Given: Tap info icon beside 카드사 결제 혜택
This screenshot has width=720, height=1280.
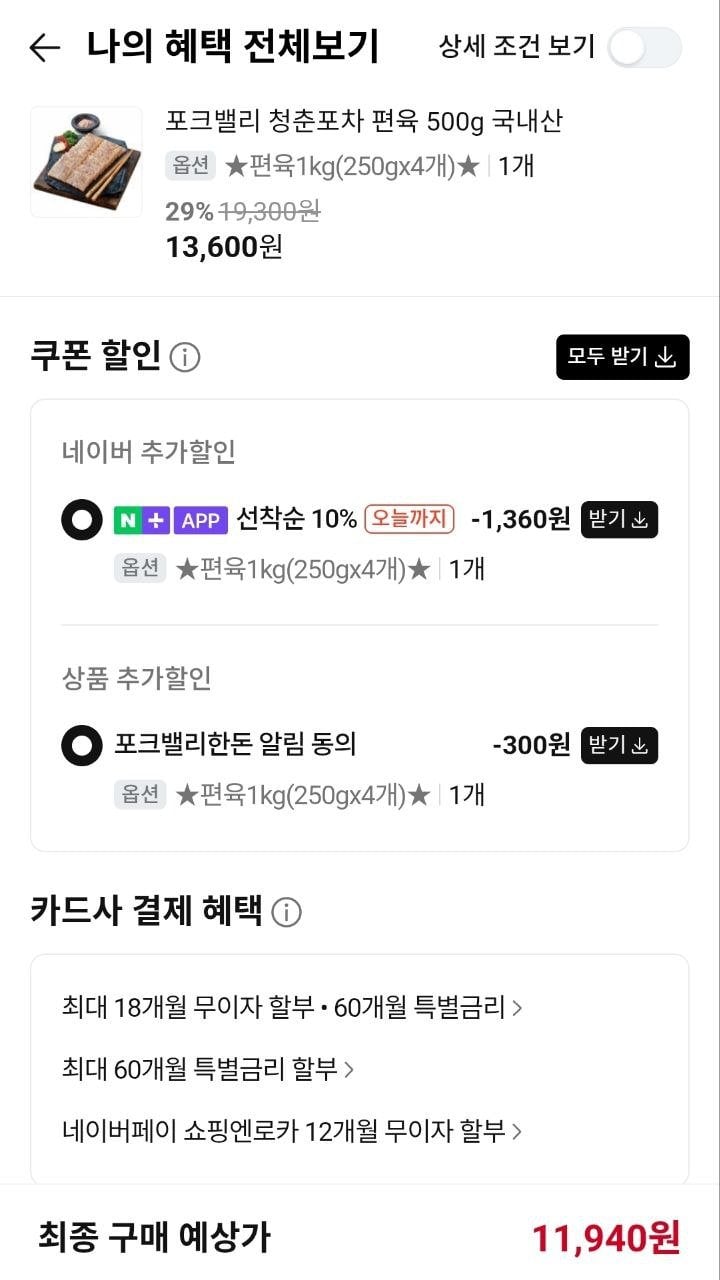Looking at the screenshot, I should [x=286, y=912].
